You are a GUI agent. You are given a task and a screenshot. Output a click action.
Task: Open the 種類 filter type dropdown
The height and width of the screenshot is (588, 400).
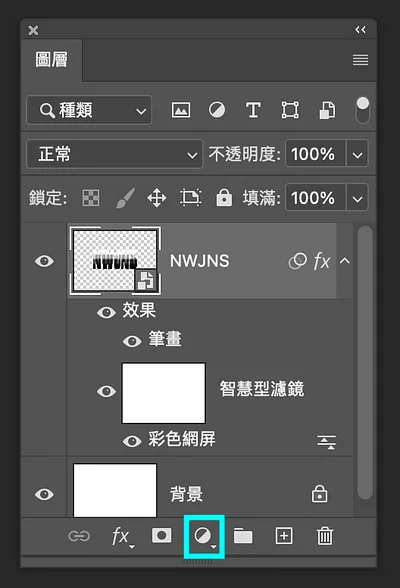(x=89, y=110)
